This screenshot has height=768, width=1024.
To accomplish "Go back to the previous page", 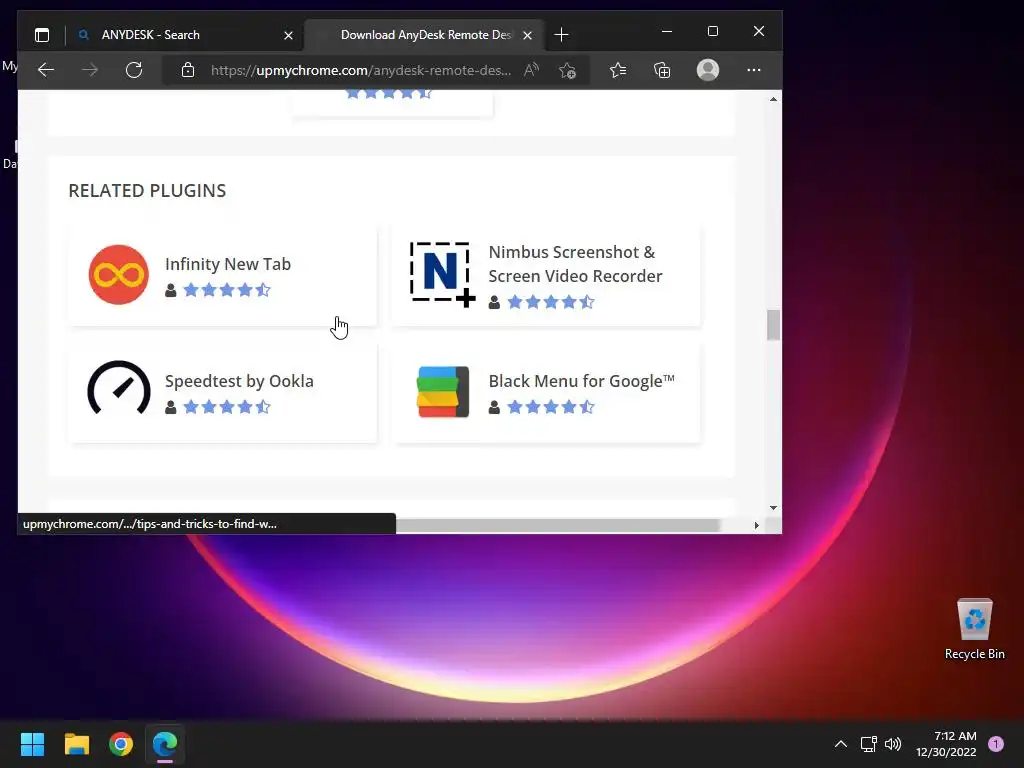I will pos(46,70).
